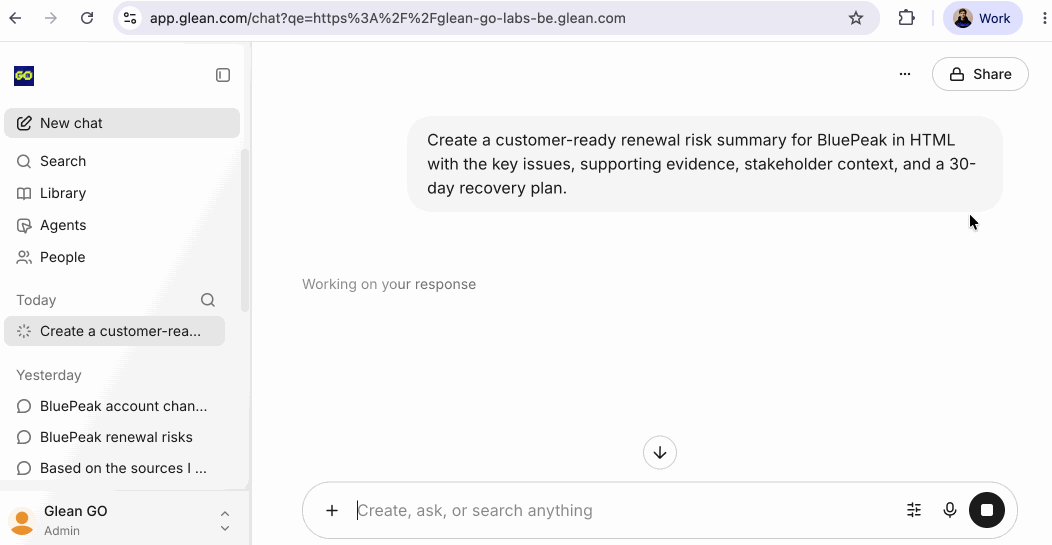Open 'Based on the sources I ...' chat
This screenshot has height=545, width=1052.
pyautogui.click(x=114, y=468)
